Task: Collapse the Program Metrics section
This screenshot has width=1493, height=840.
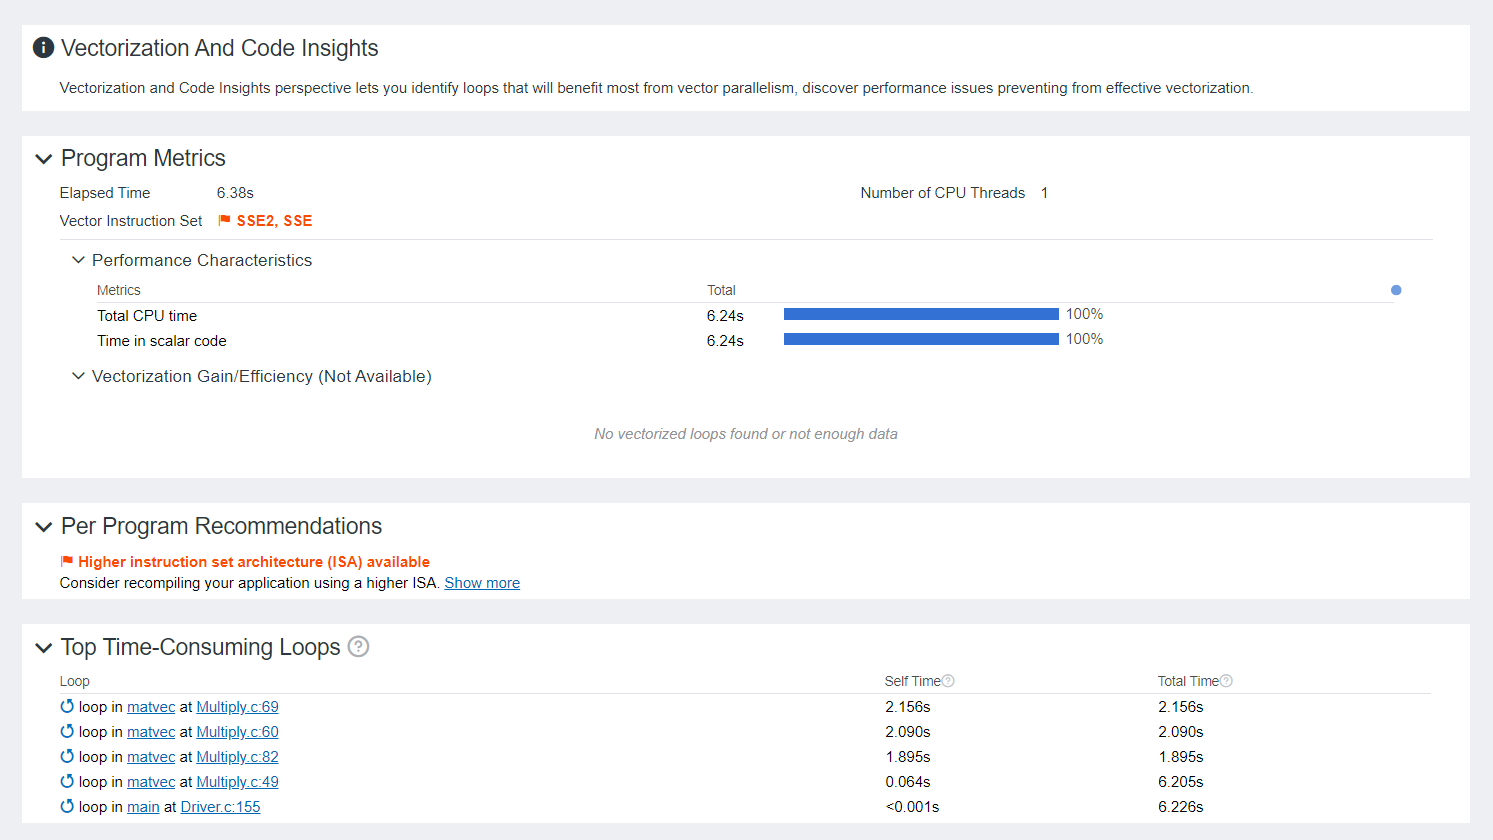Action: click(x=43, y=159)
